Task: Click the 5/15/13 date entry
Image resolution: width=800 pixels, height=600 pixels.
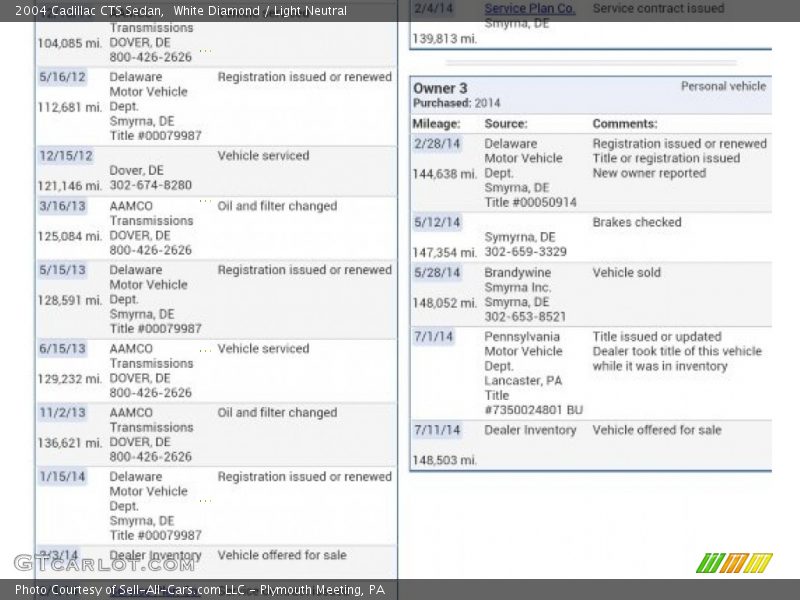Action: click(62, 270)
